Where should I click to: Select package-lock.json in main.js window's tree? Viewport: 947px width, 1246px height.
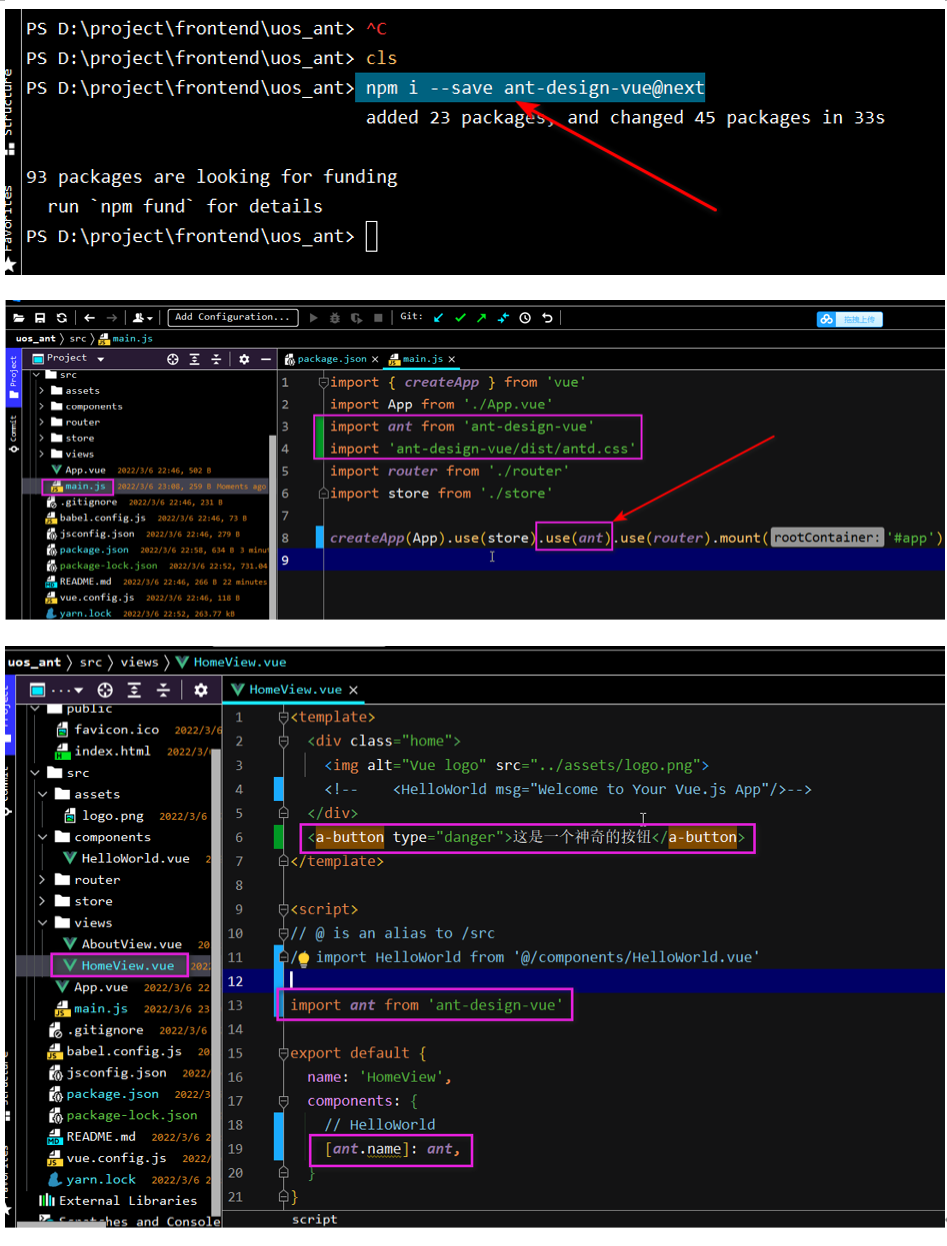tap(103, 565)
